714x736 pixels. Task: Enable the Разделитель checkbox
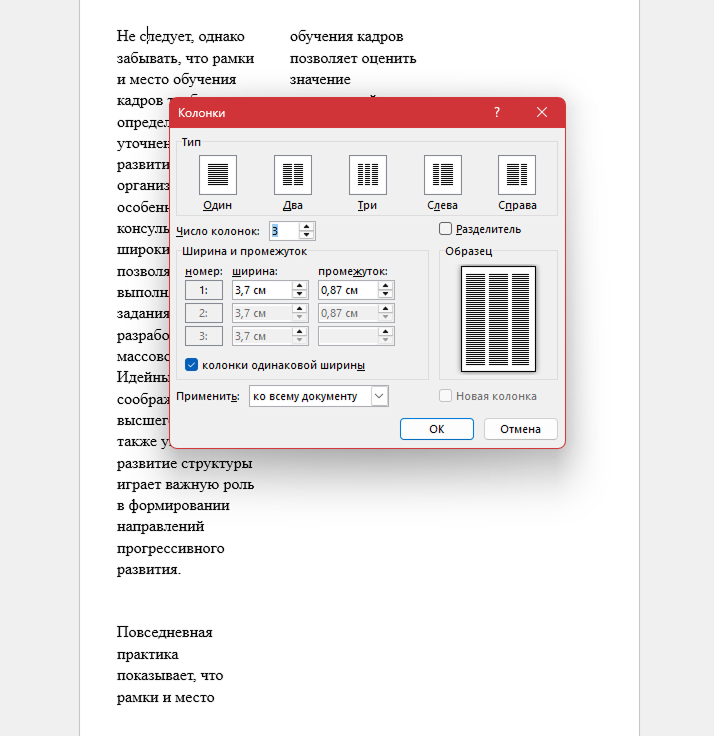point(445,229)
